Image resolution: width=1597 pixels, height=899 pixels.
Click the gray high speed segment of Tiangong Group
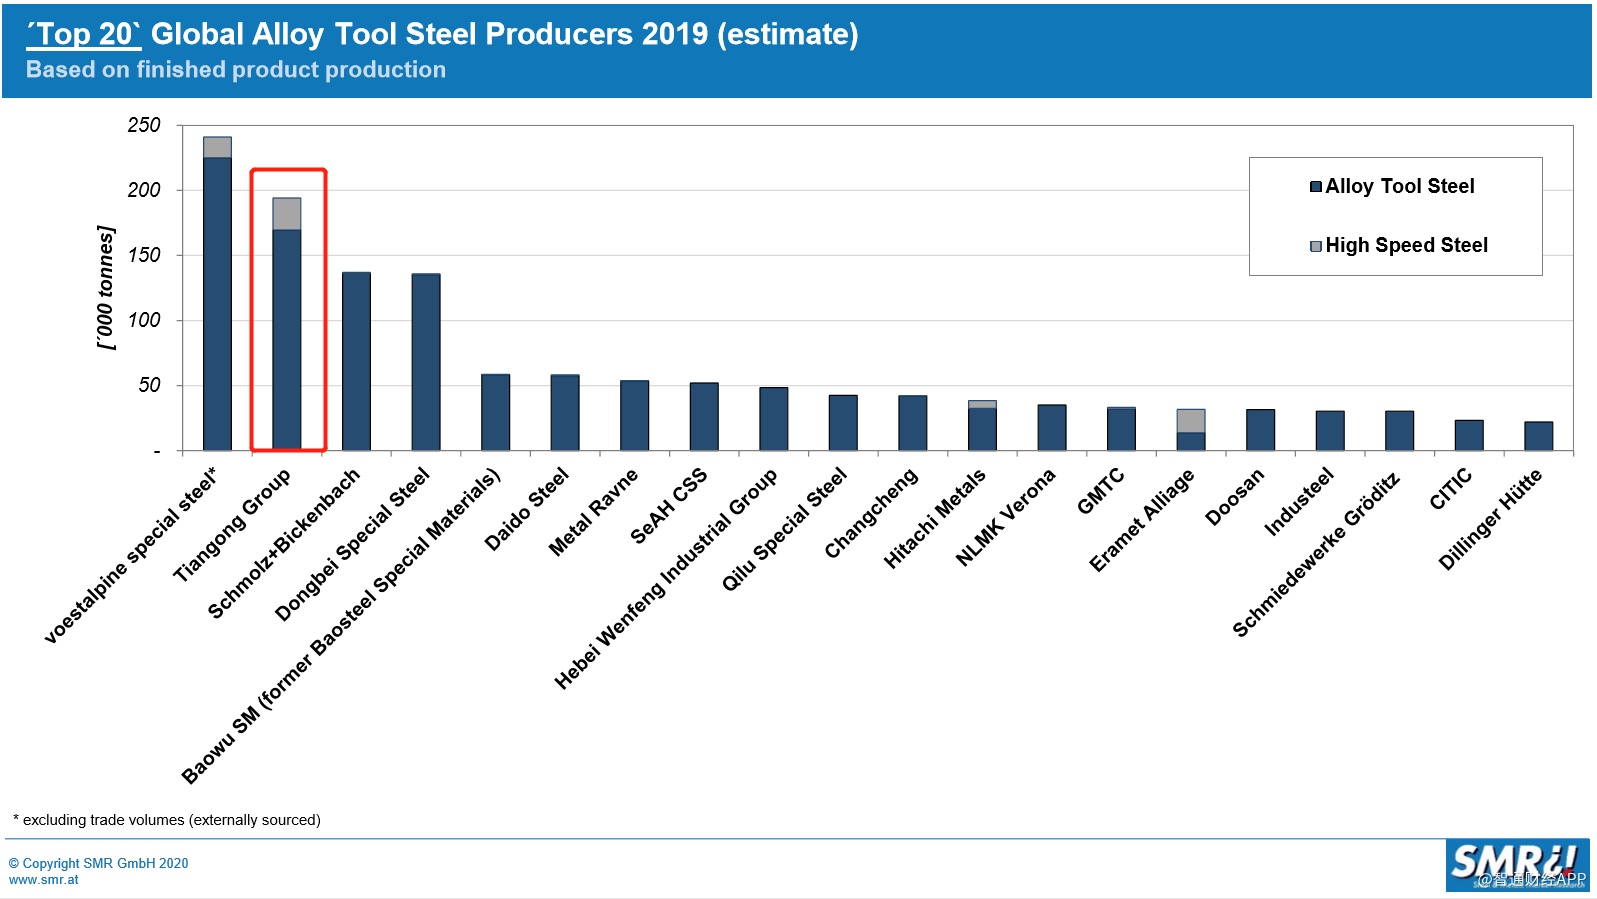(x=287, y=214)
